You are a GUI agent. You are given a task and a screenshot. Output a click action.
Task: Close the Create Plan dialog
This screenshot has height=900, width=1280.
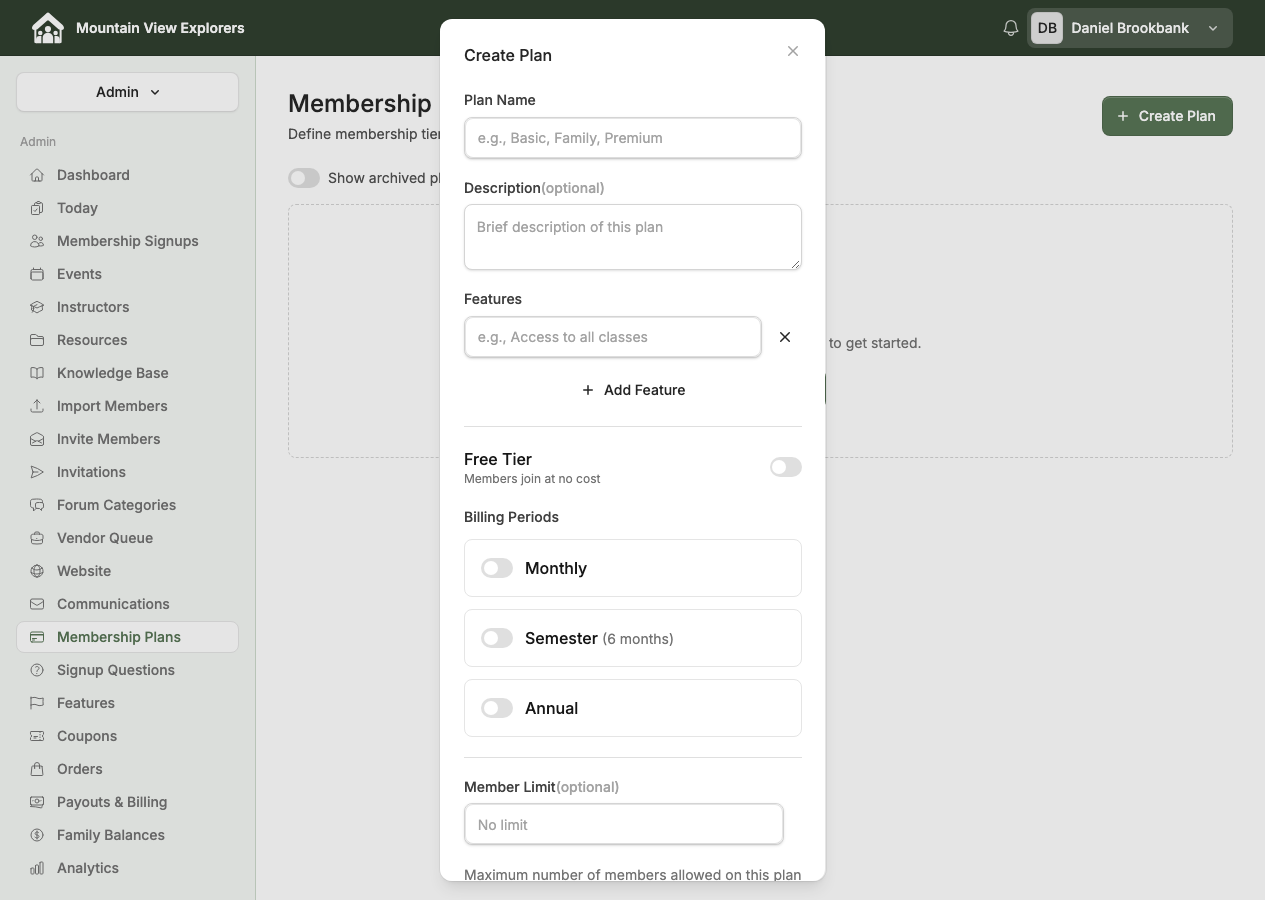click(x=793, y=51)
